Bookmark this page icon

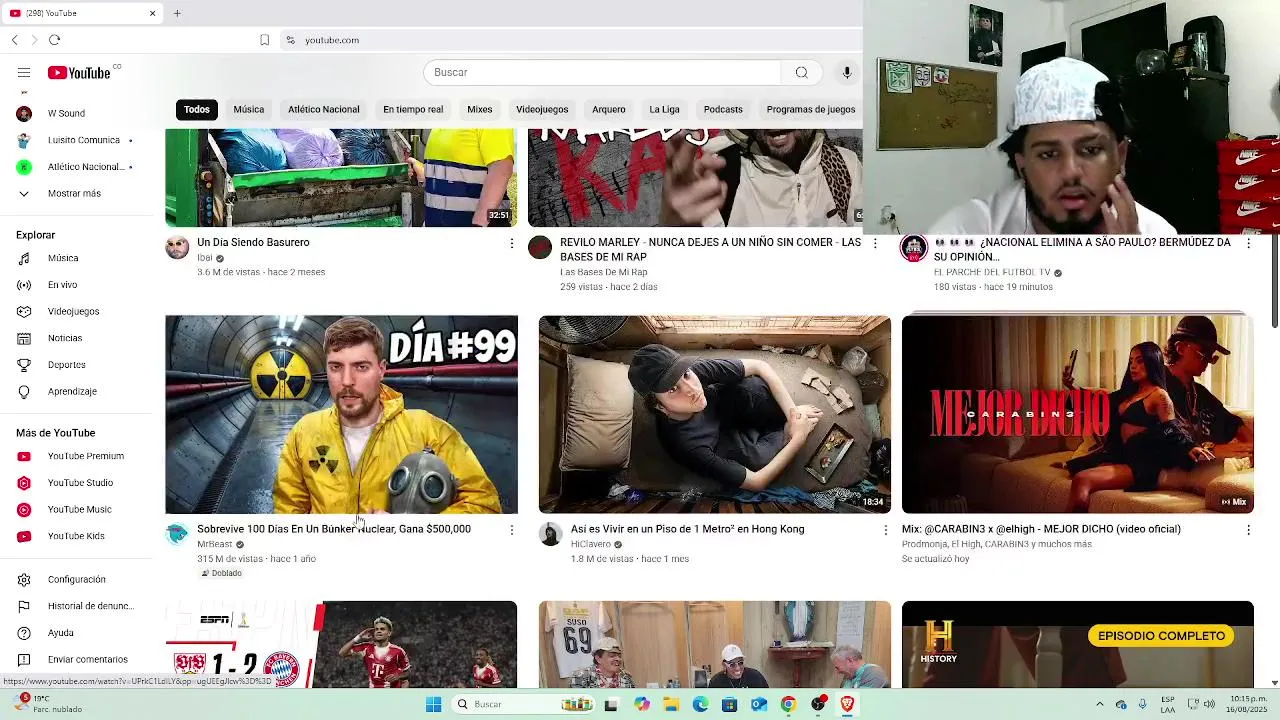264,40
